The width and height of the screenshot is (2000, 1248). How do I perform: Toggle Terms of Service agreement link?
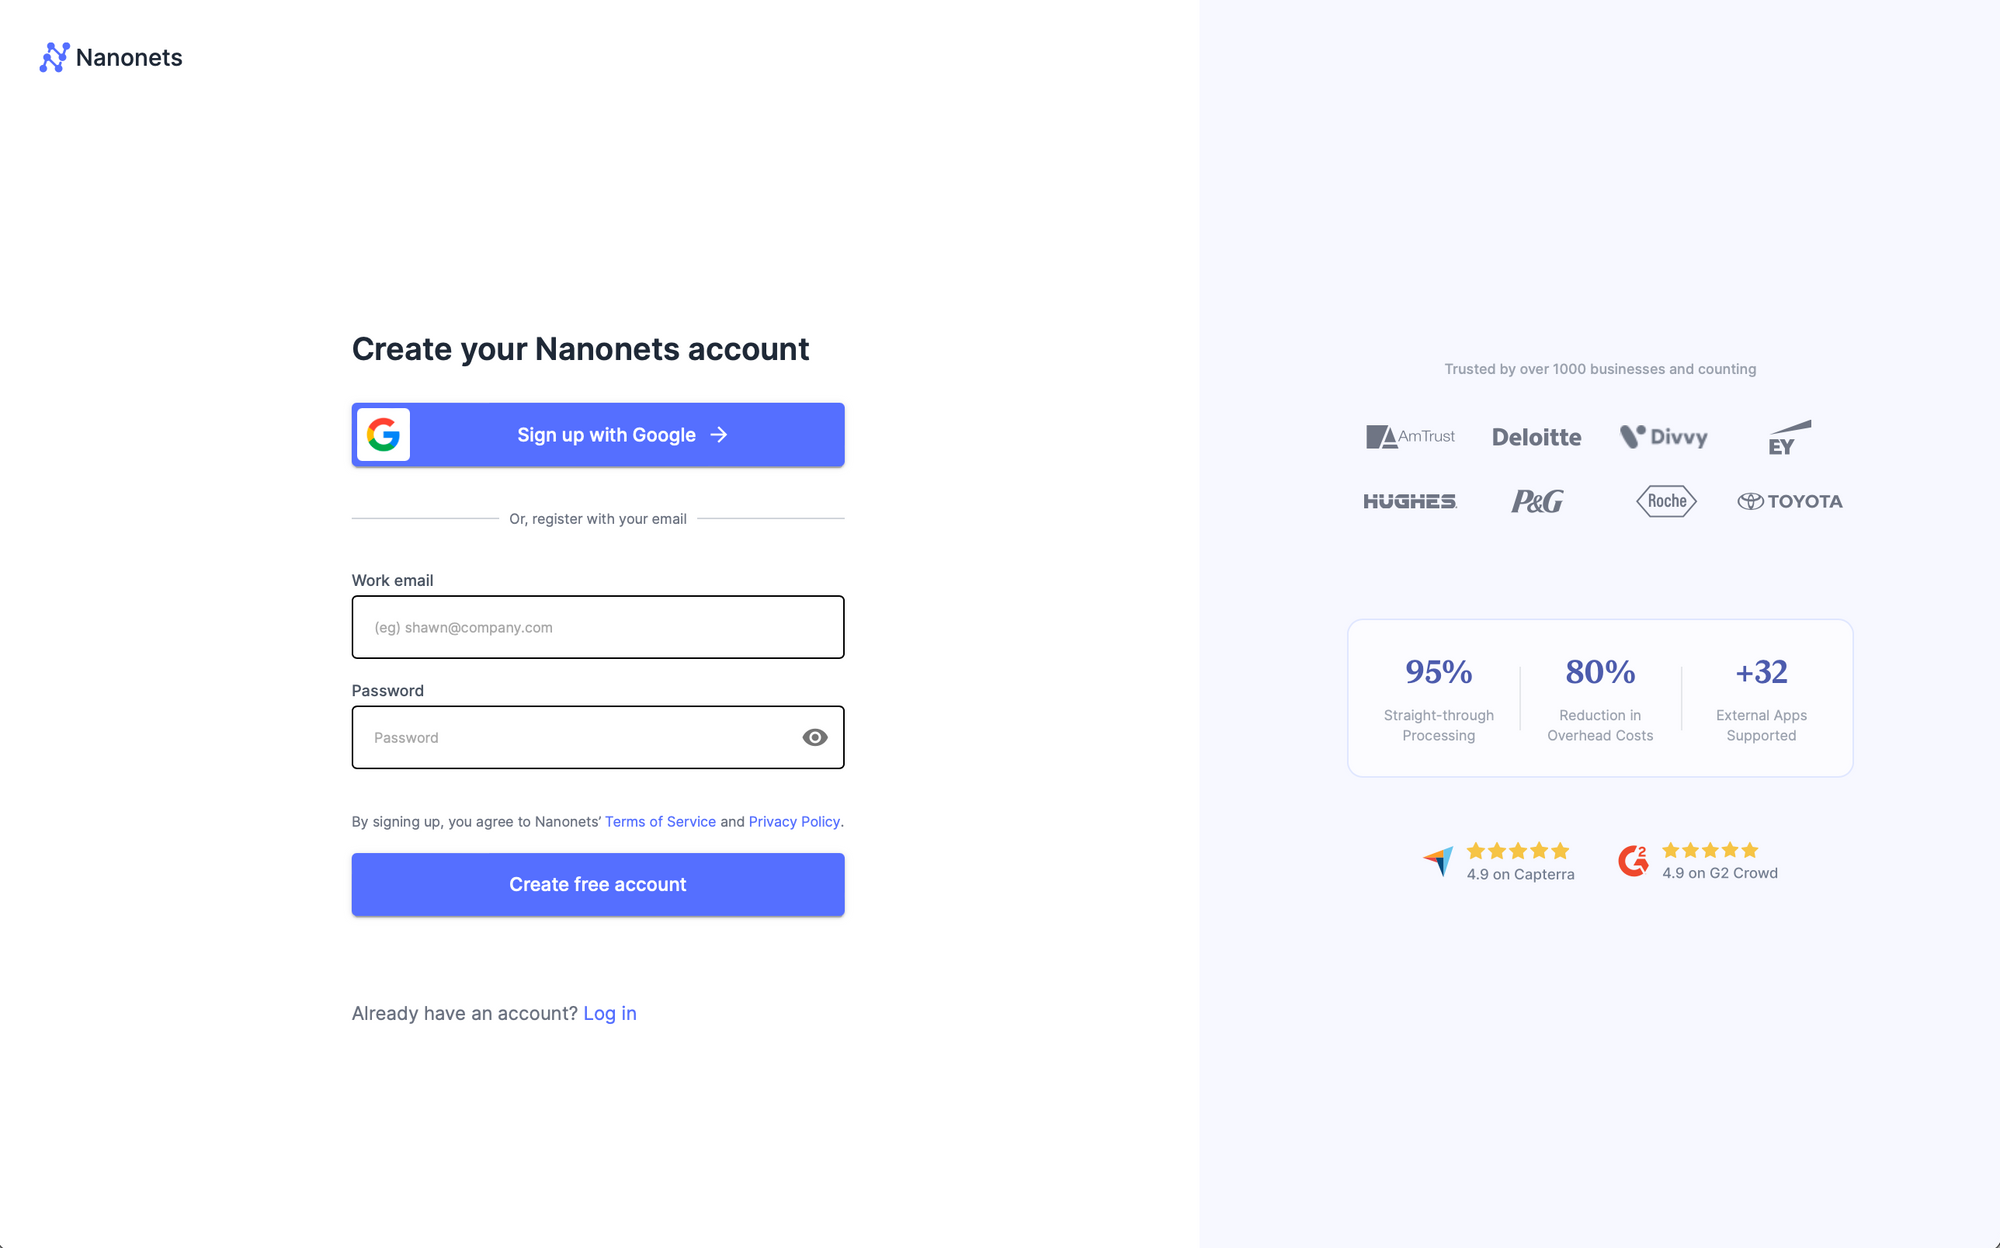(659, 821)
